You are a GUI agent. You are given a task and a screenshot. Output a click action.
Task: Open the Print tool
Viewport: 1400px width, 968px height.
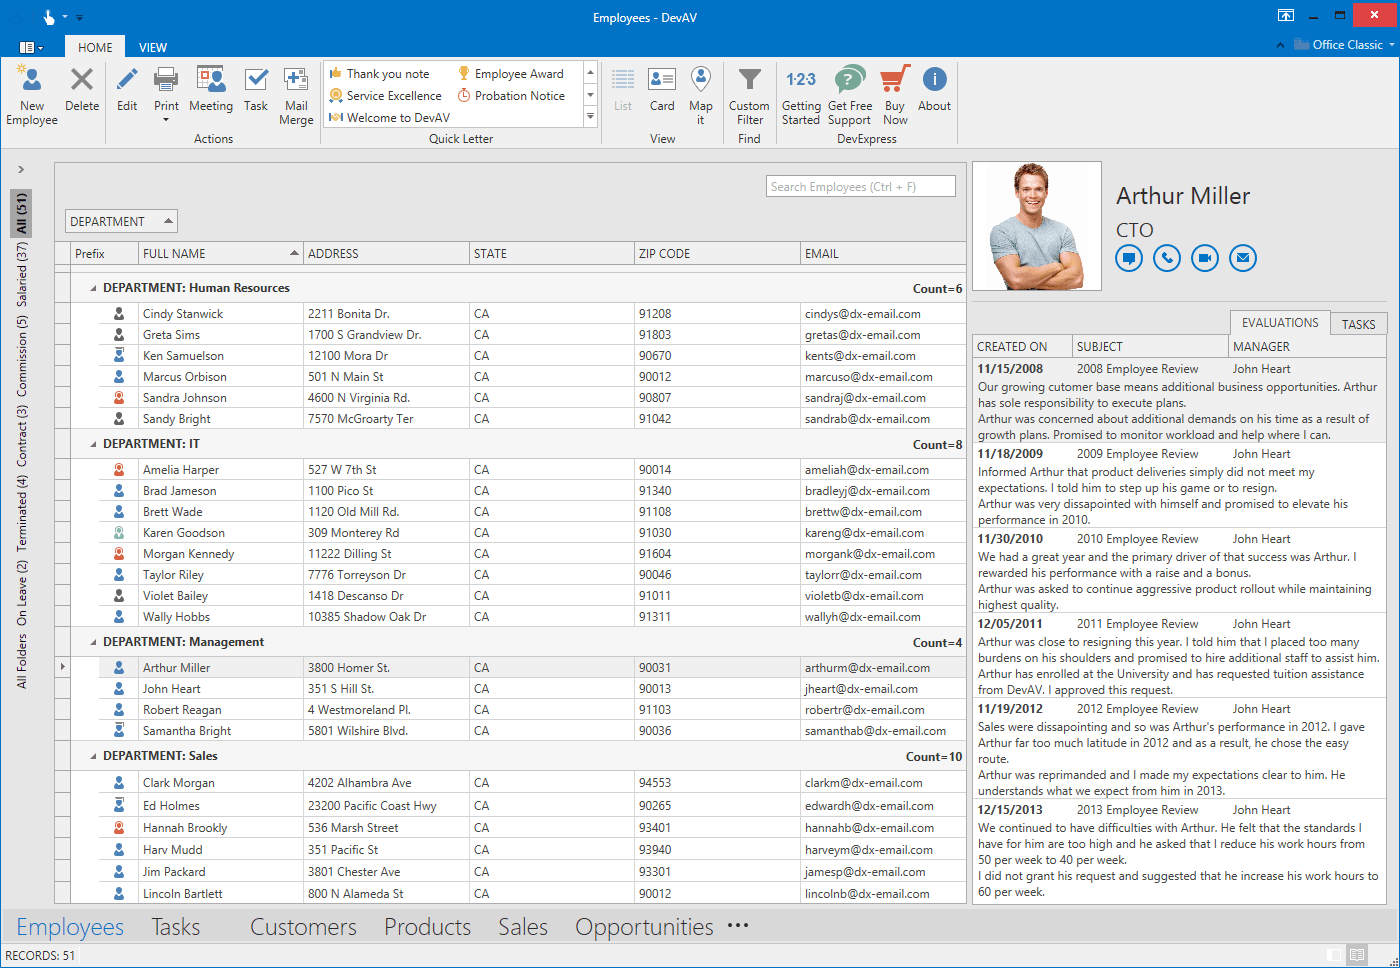[166, 94]
